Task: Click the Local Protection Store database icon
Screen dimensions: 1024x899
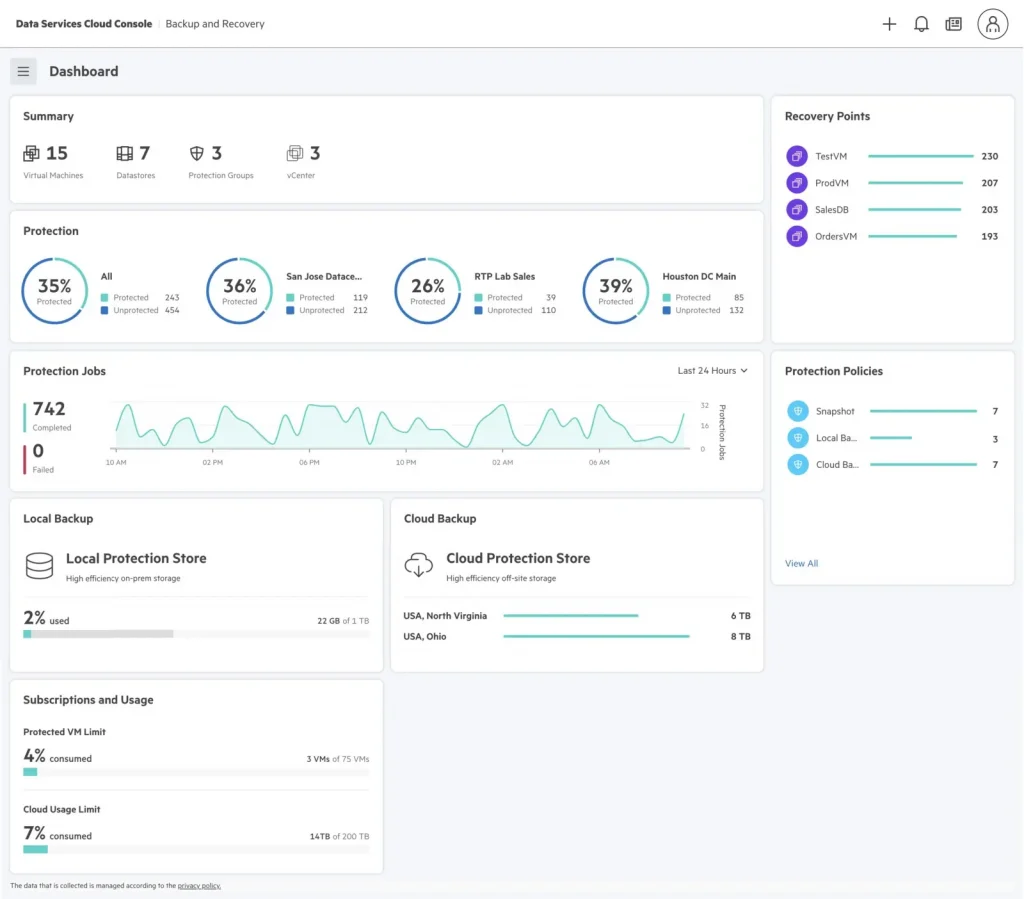Action: coord(39,565)
